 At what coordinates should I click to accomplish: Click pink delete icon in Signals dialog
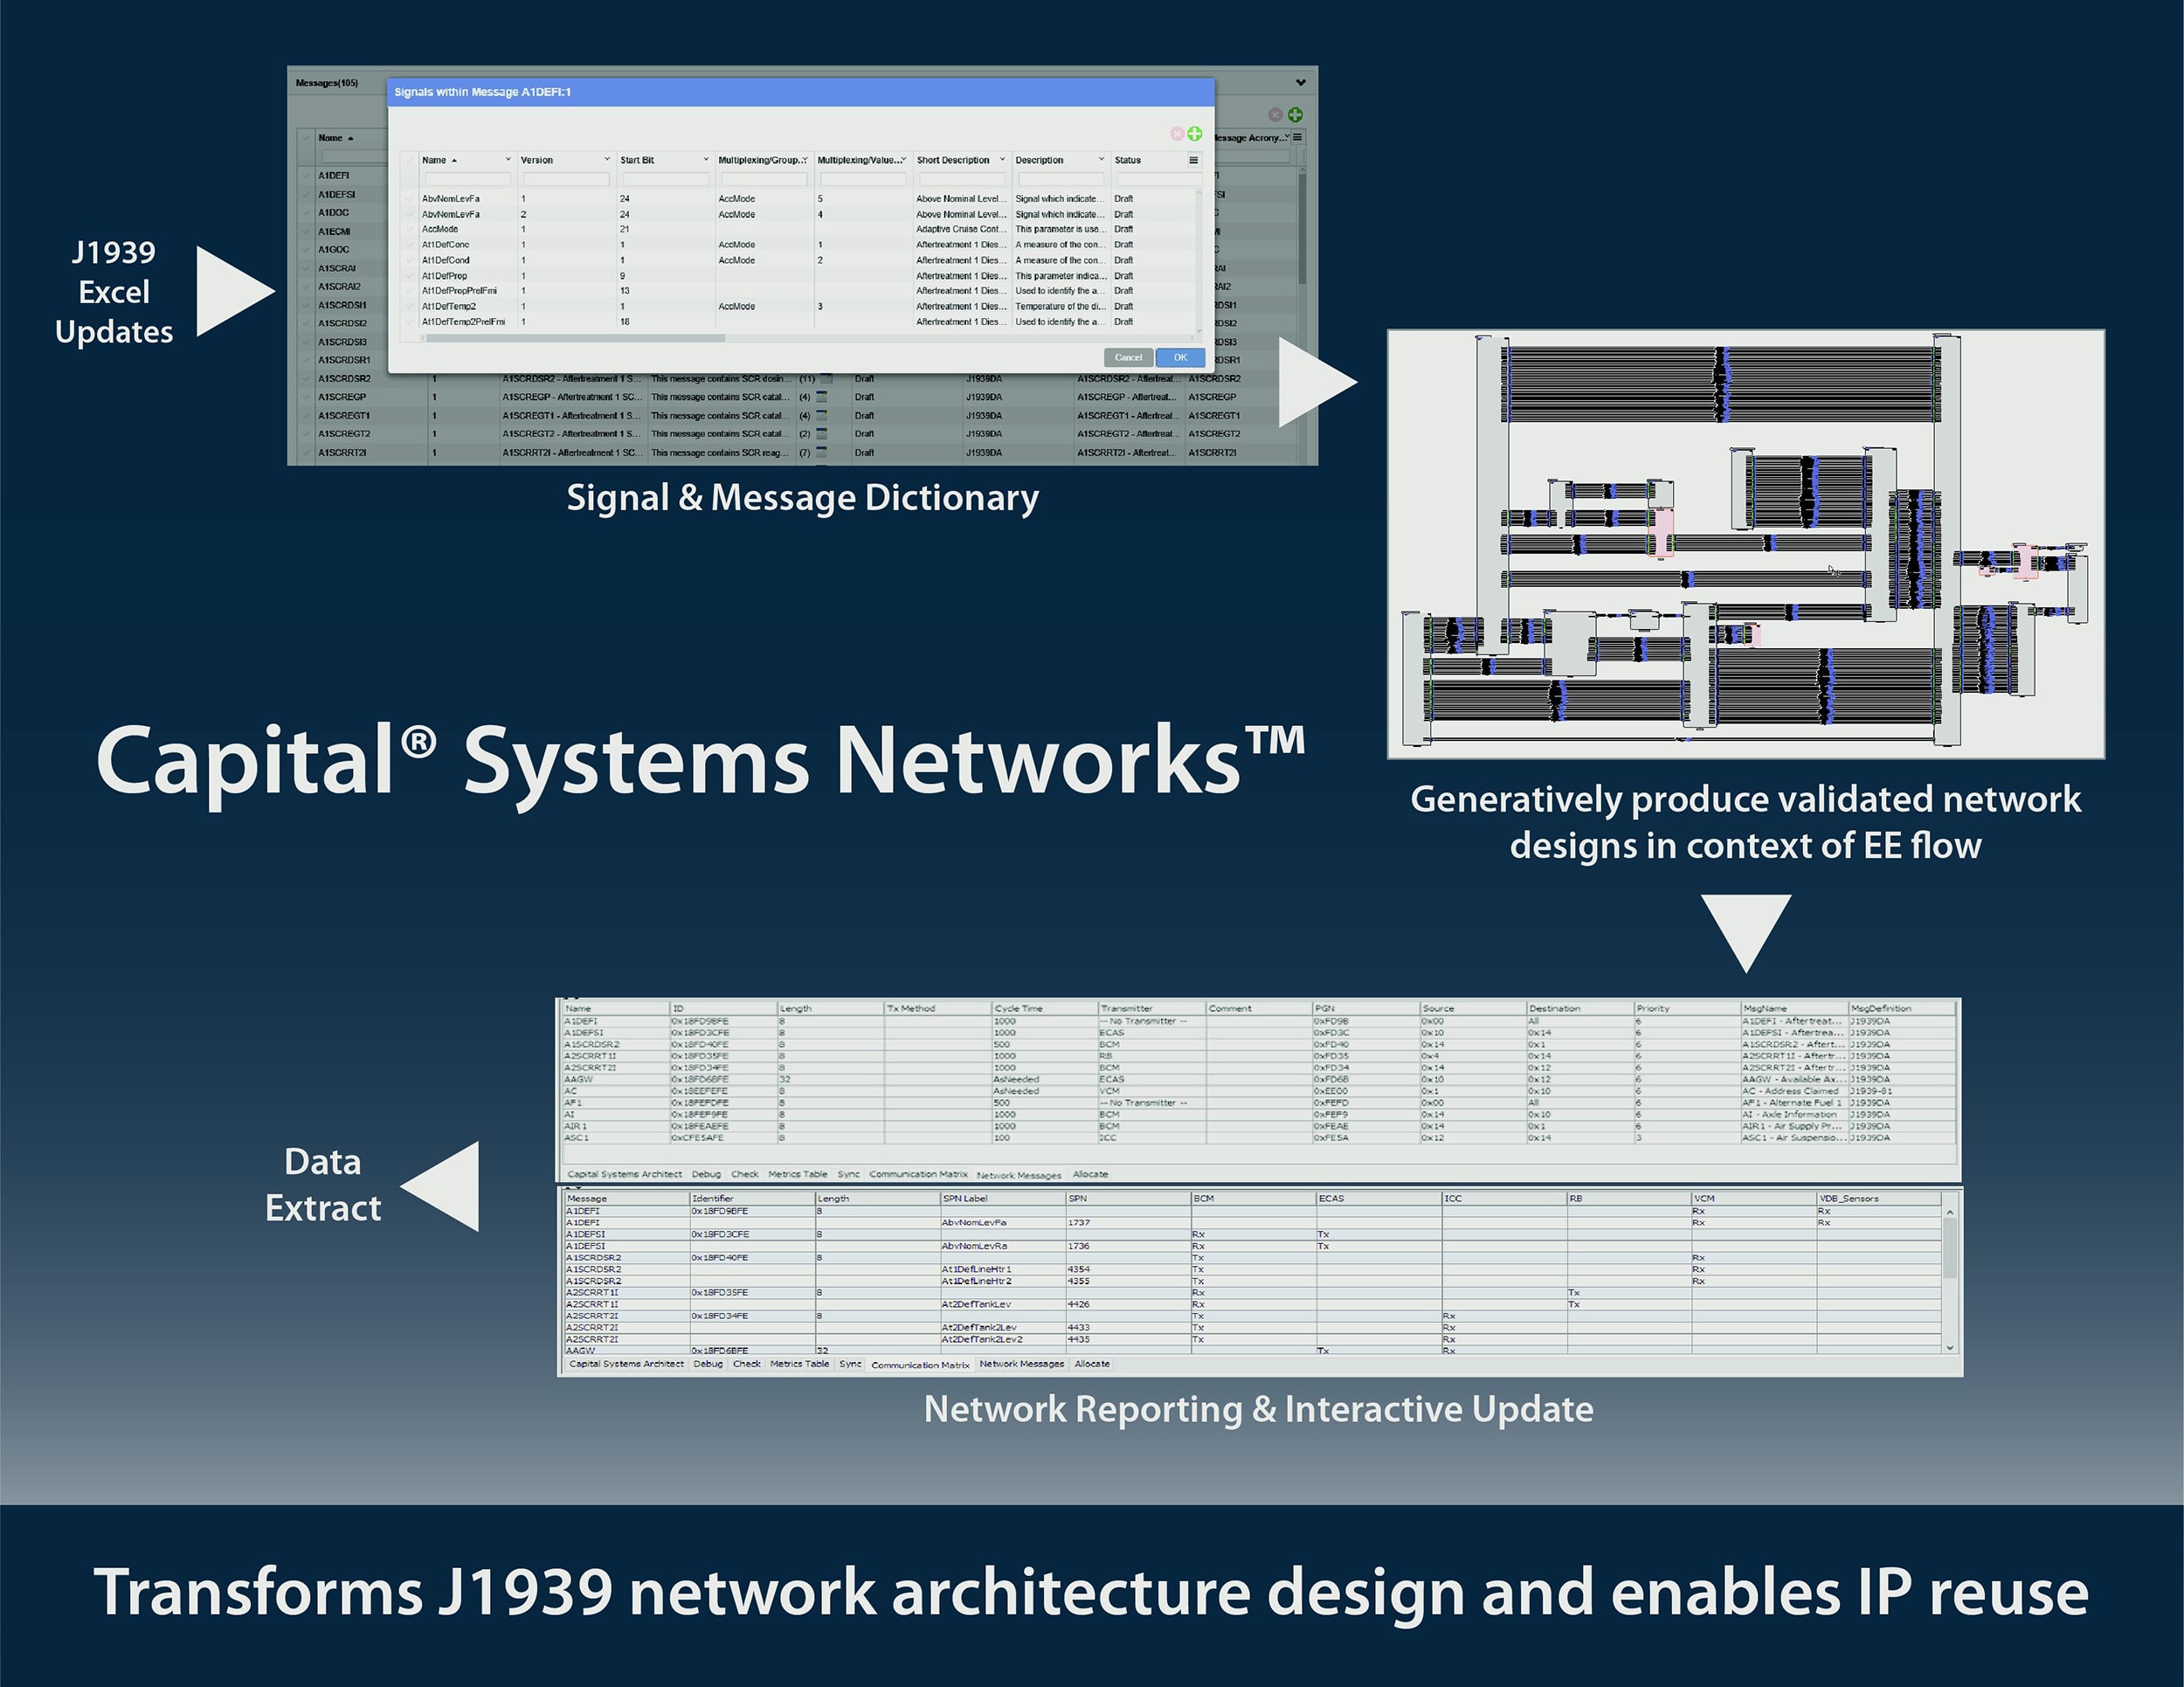coord(1177,134)
